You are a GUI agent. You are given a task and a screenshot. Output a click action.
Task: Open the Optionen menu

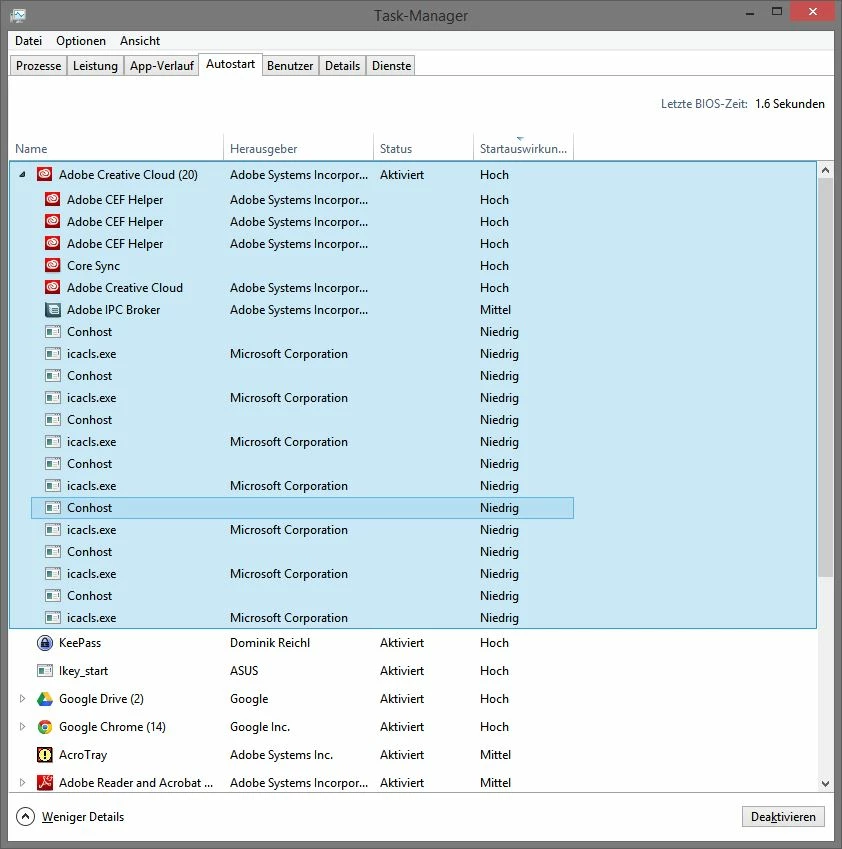pos(81,41)
